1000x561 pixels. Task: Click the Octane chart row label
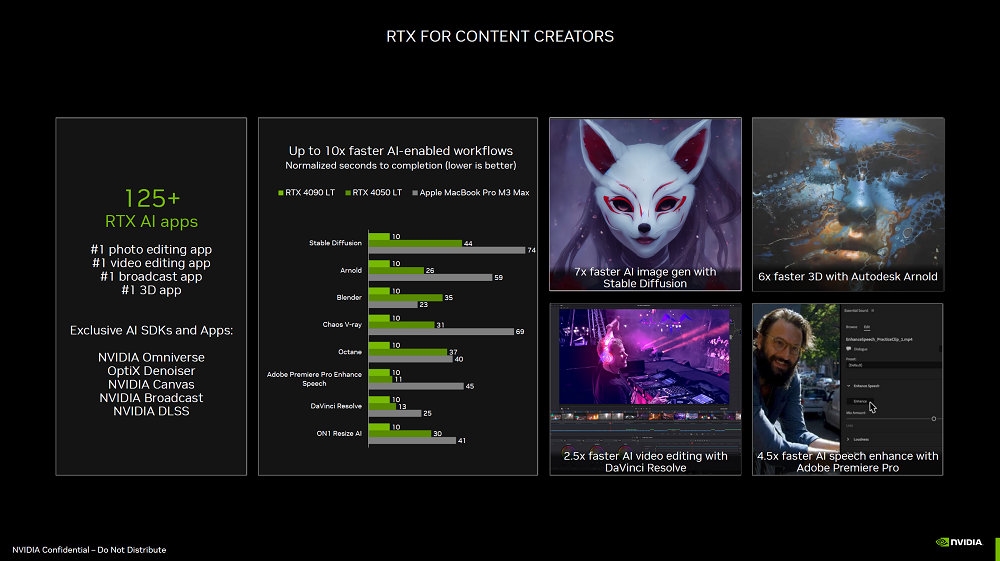click(349, 352)
